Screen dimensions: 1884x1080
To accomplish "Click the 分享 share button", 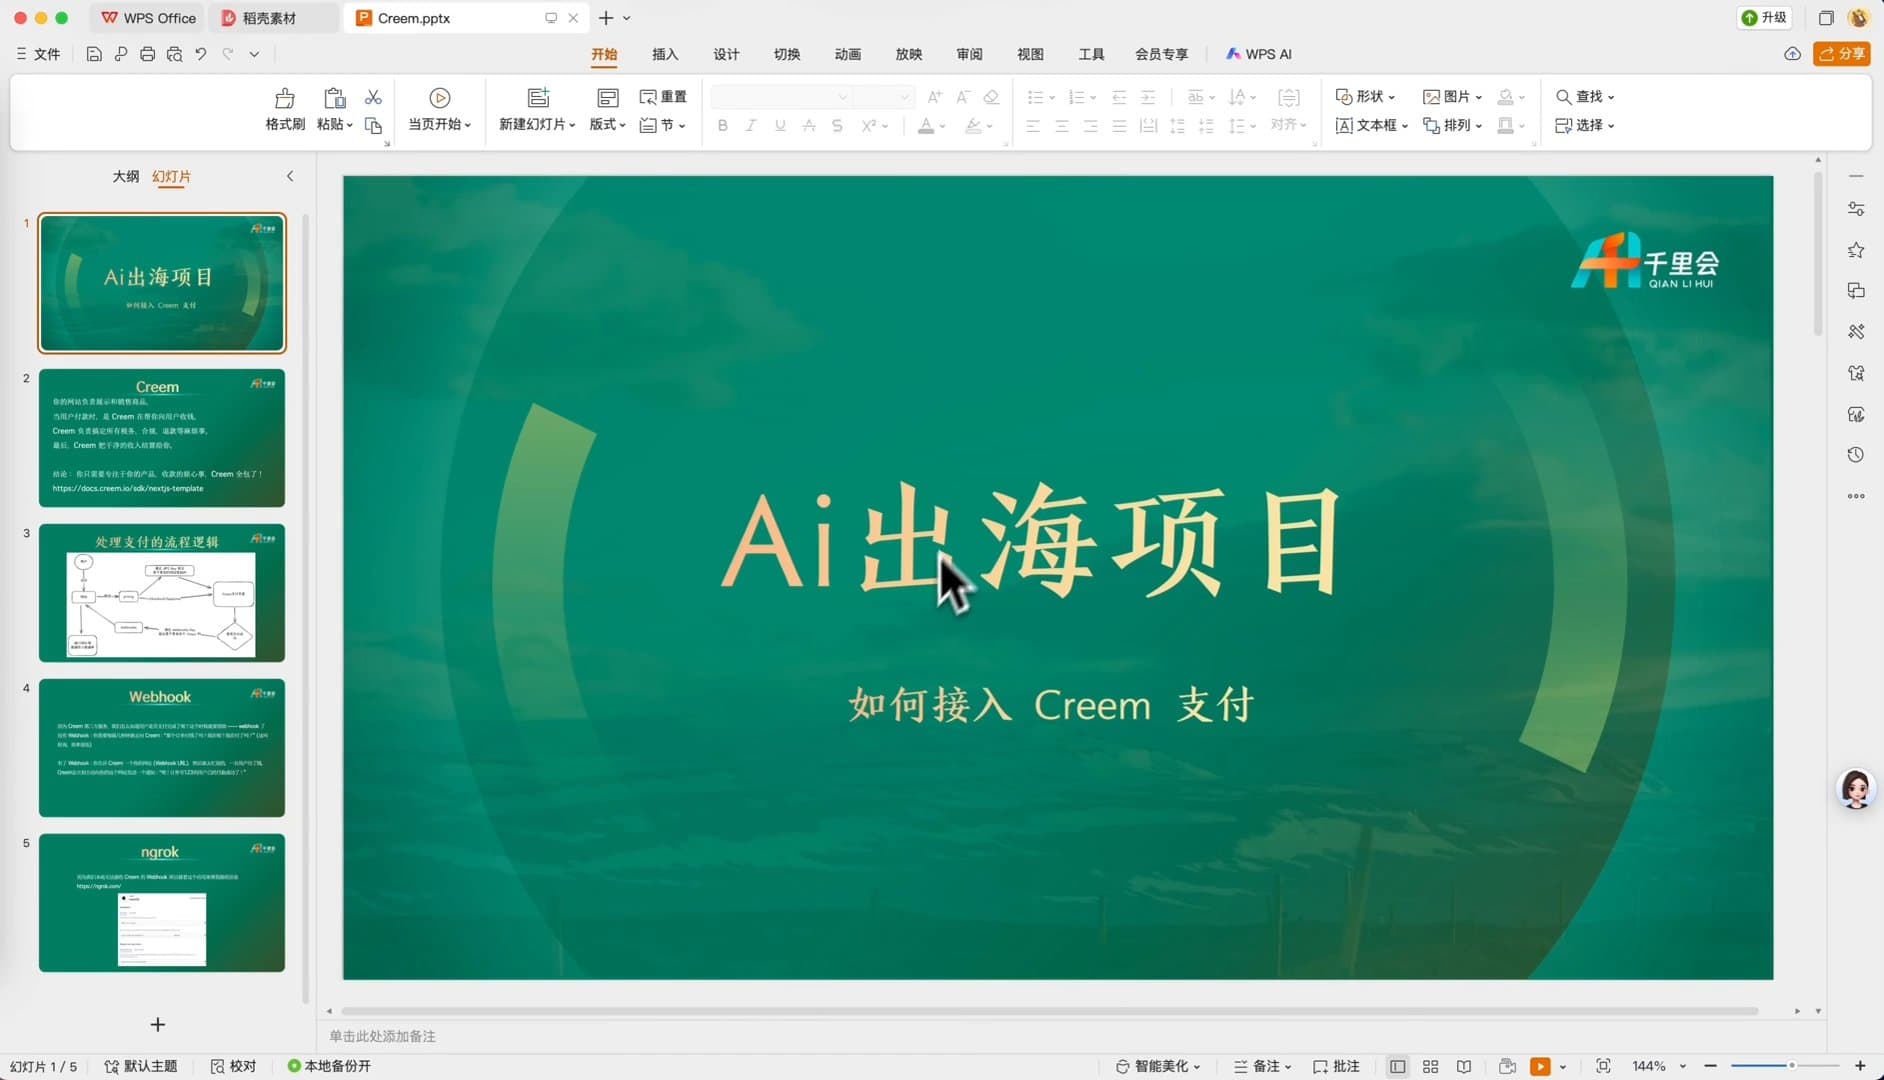I will click(1841, 54).
